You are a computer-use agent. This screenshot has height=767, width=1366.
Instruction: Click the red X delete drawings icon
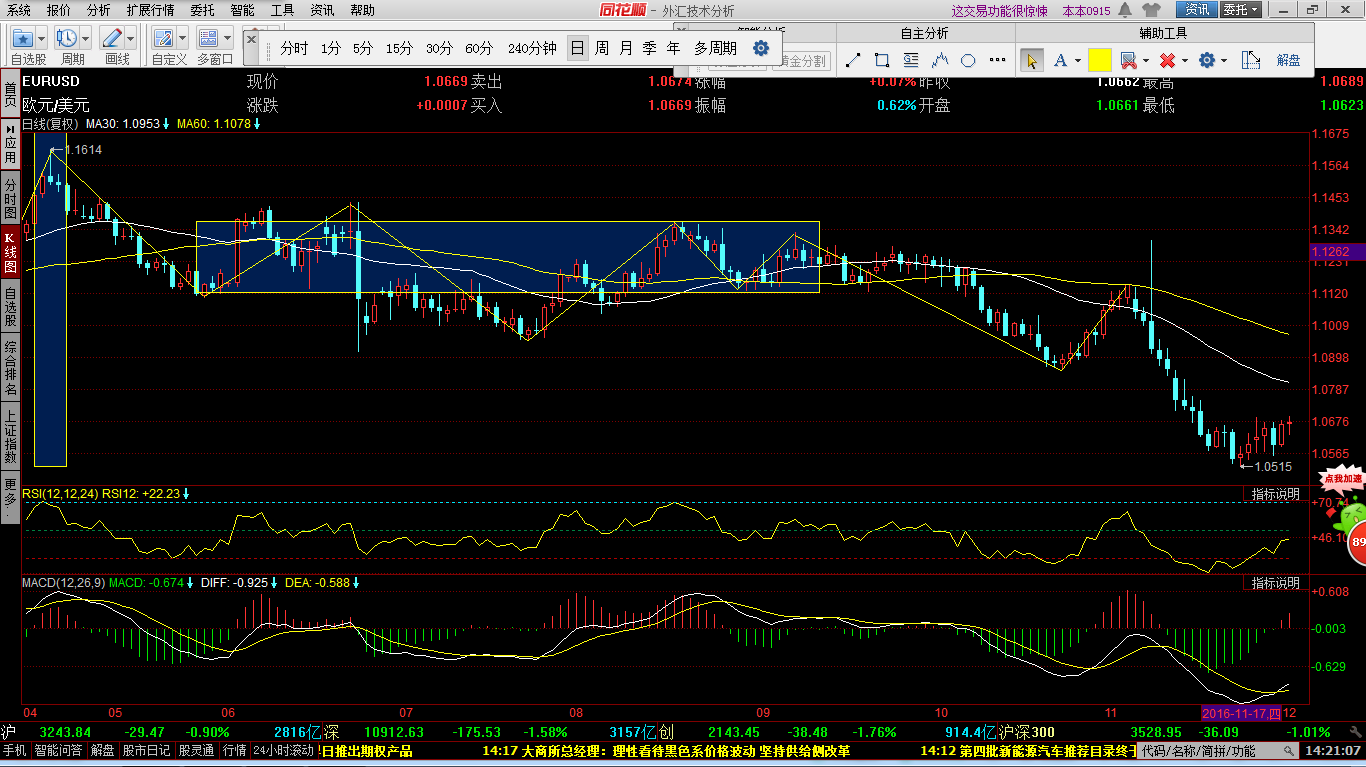coord(1167,61)
